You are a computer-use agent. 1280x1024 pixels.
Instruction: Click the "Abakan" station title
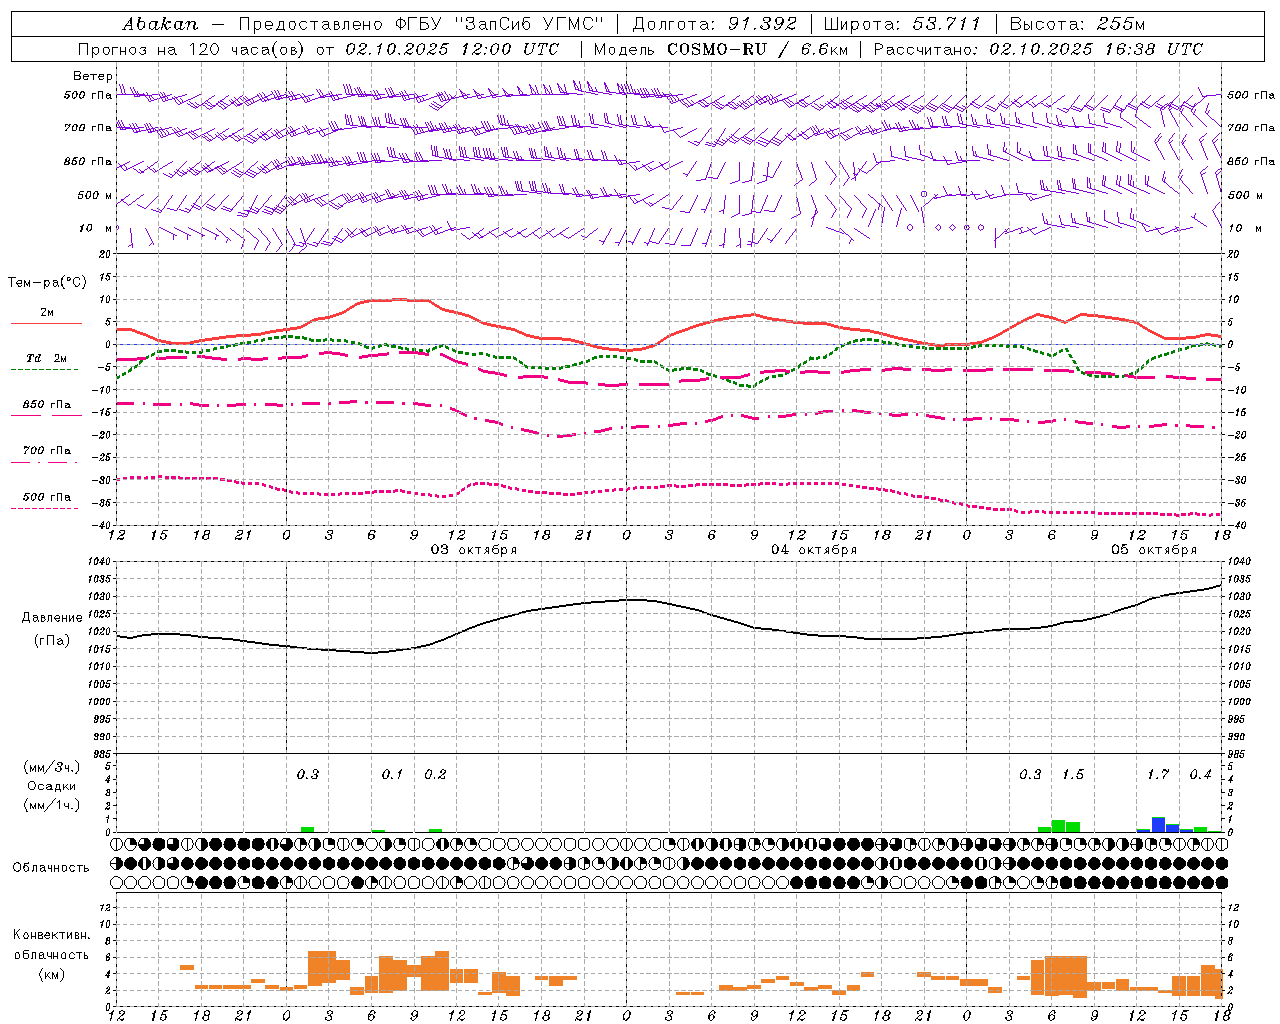160,23
